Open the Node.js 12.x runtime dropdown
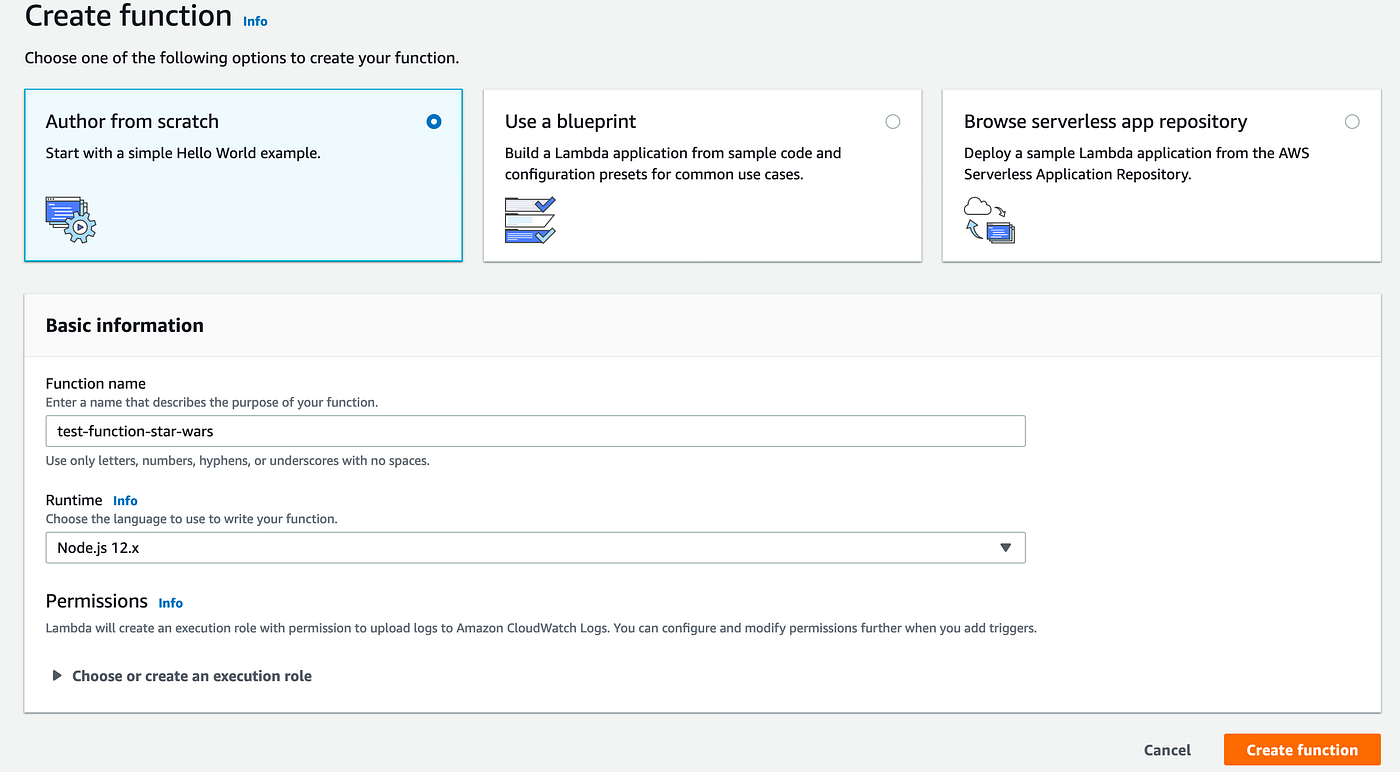 [x=535, y=547]
